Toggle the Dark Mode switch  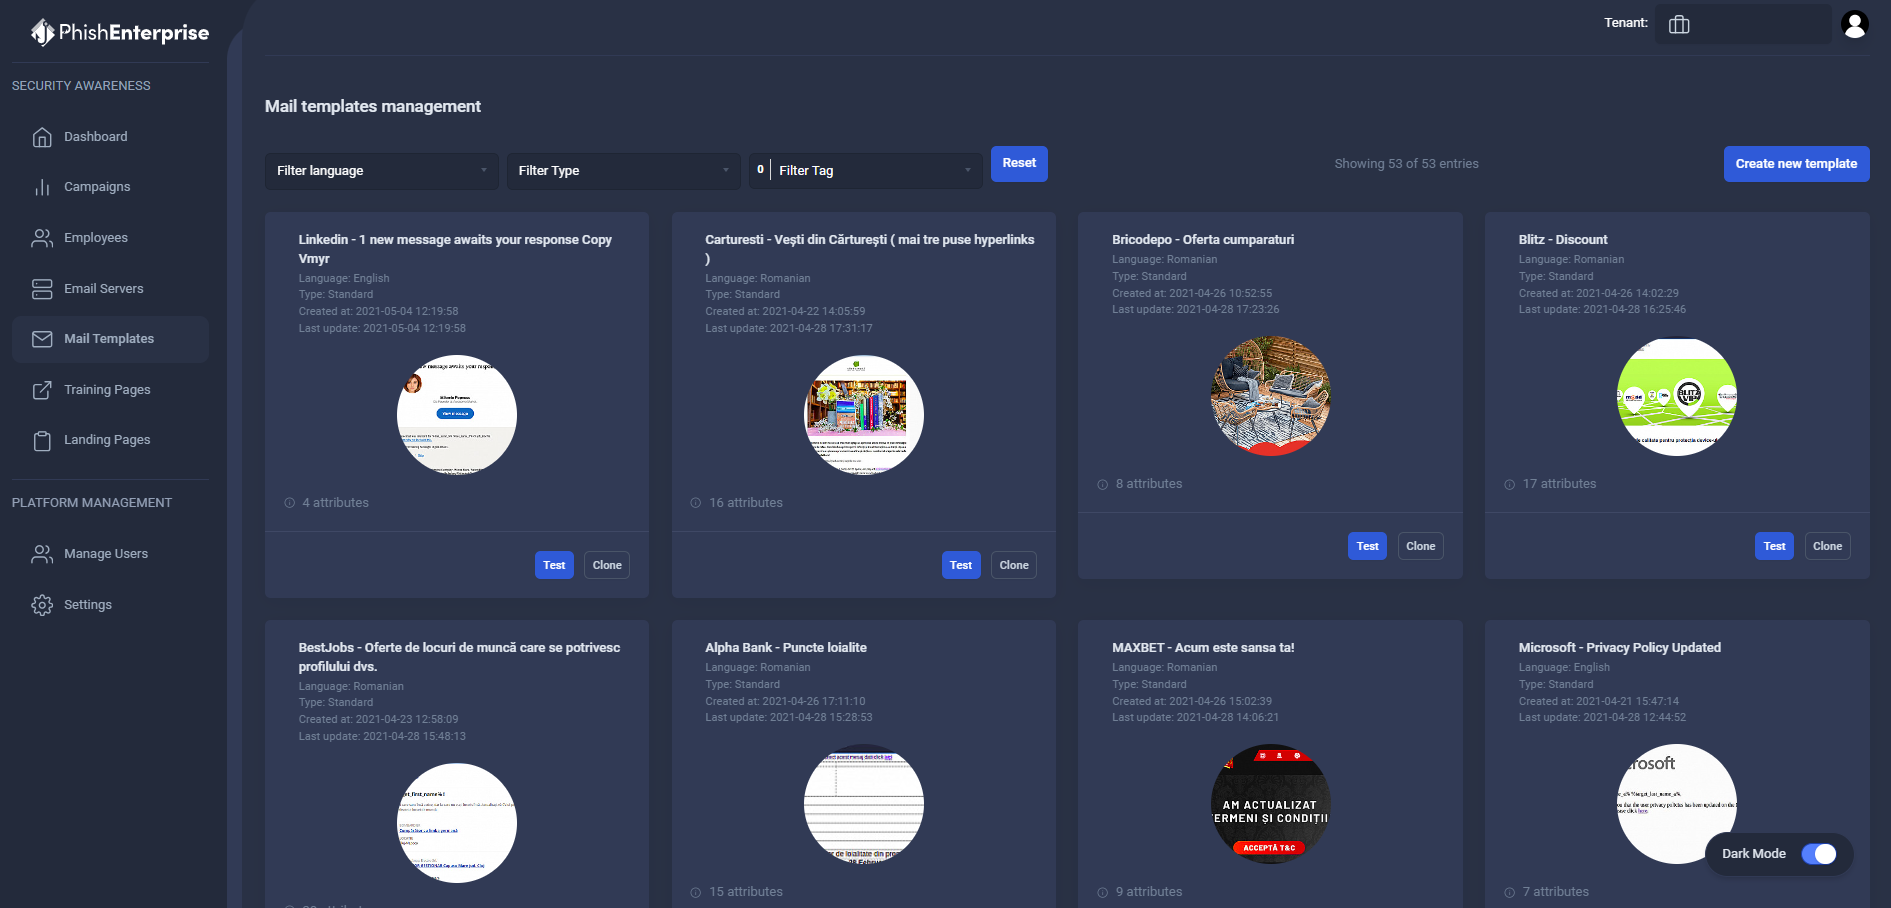(x=1819, y=854)
